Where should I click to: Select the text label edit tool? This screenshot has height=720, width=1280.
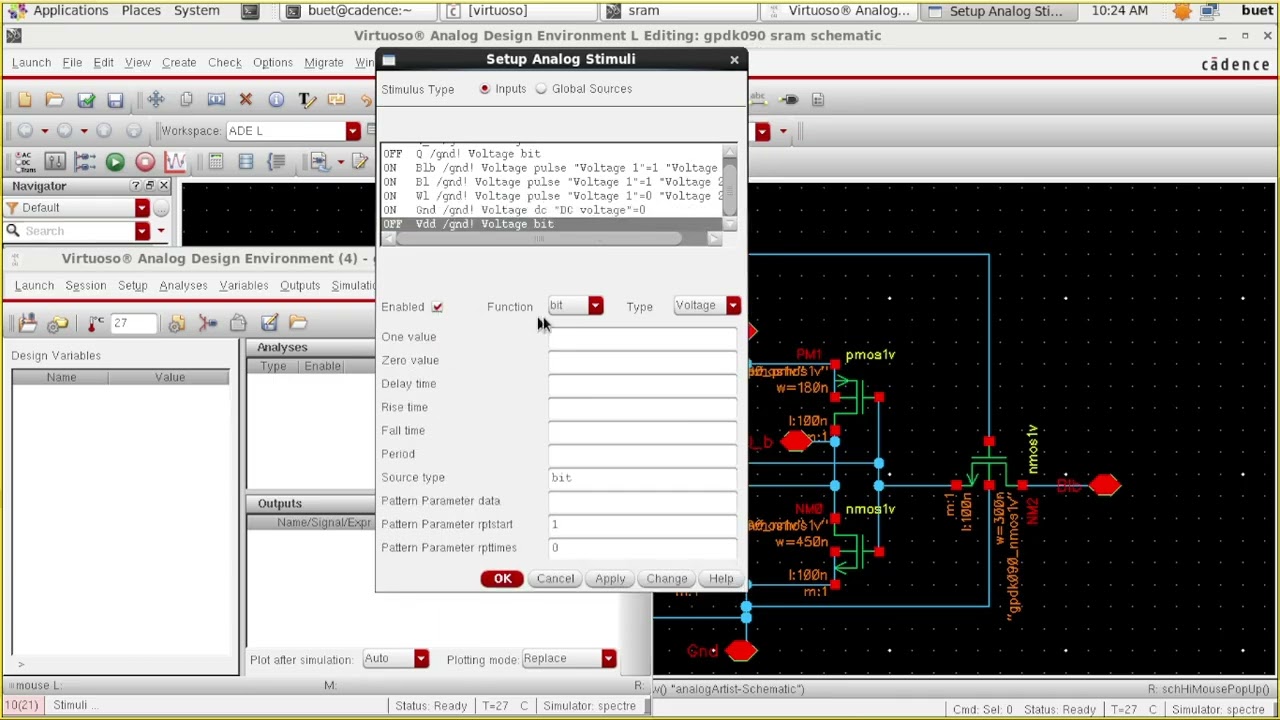(307, 100)
